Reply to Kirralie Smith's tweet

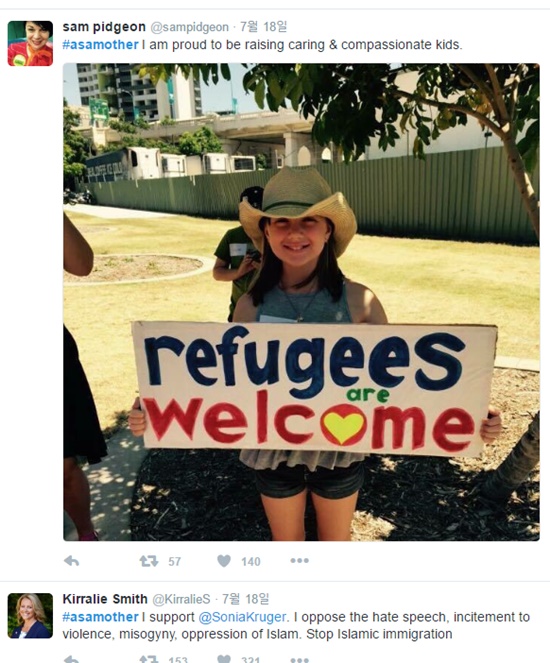(71, 660)
